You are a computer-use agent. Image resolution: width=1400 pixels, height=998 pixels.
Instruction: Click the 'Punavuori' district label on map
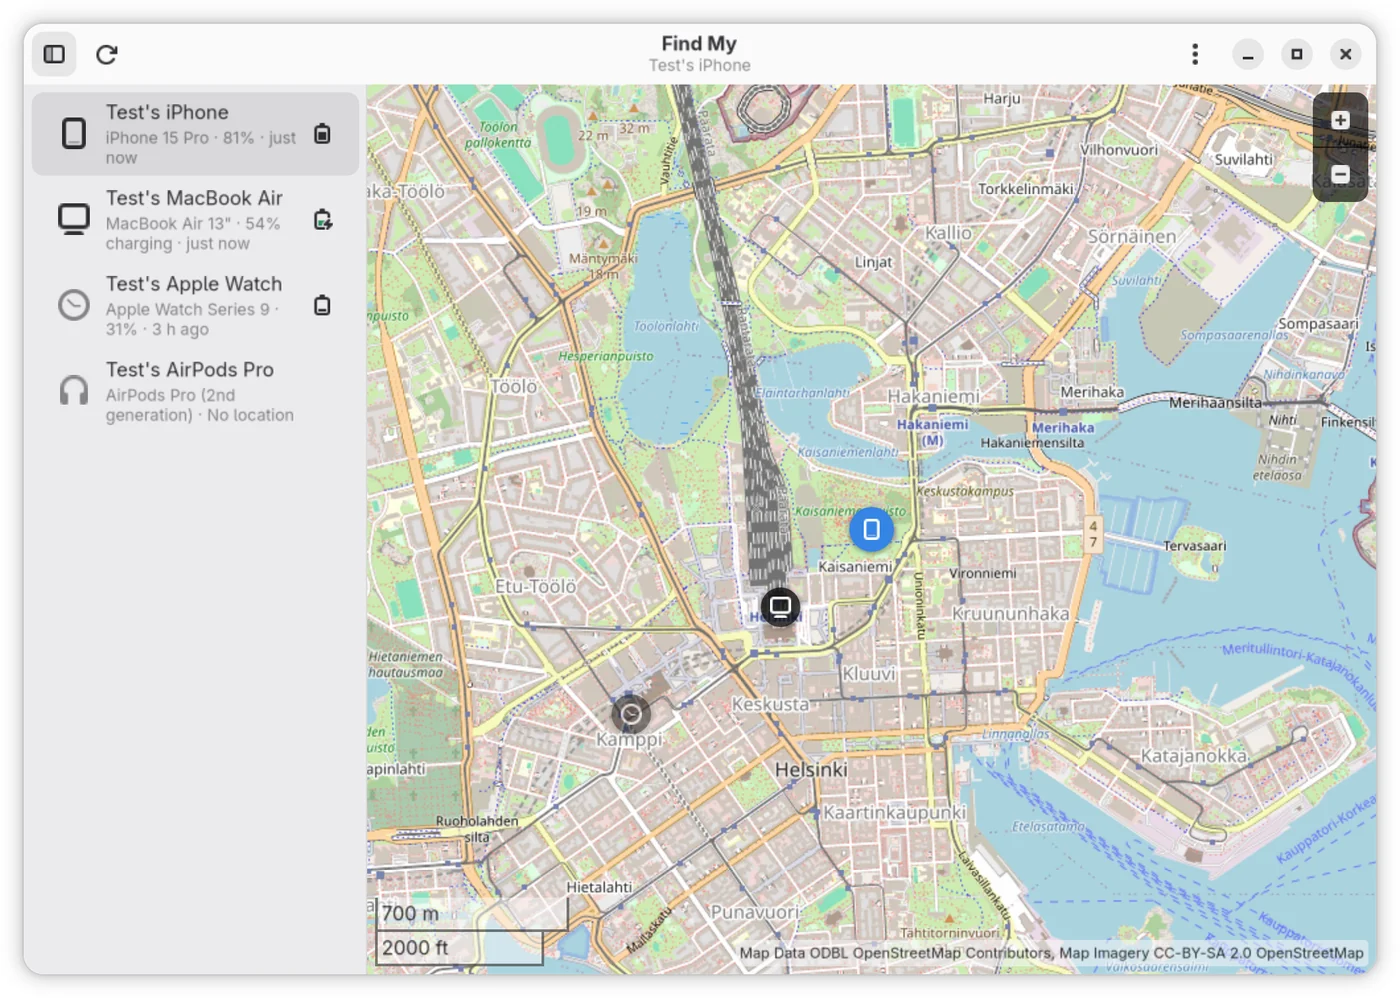pos(755,912)
